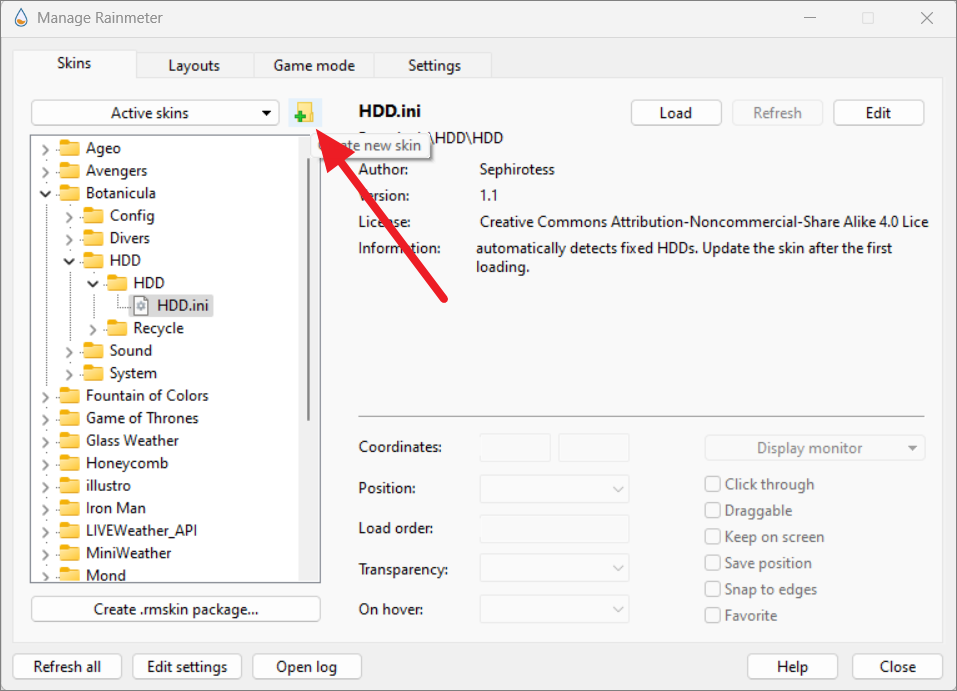
Task: Click the Rainmeter droplet icon in title bar
Action: tap(21, 18)
